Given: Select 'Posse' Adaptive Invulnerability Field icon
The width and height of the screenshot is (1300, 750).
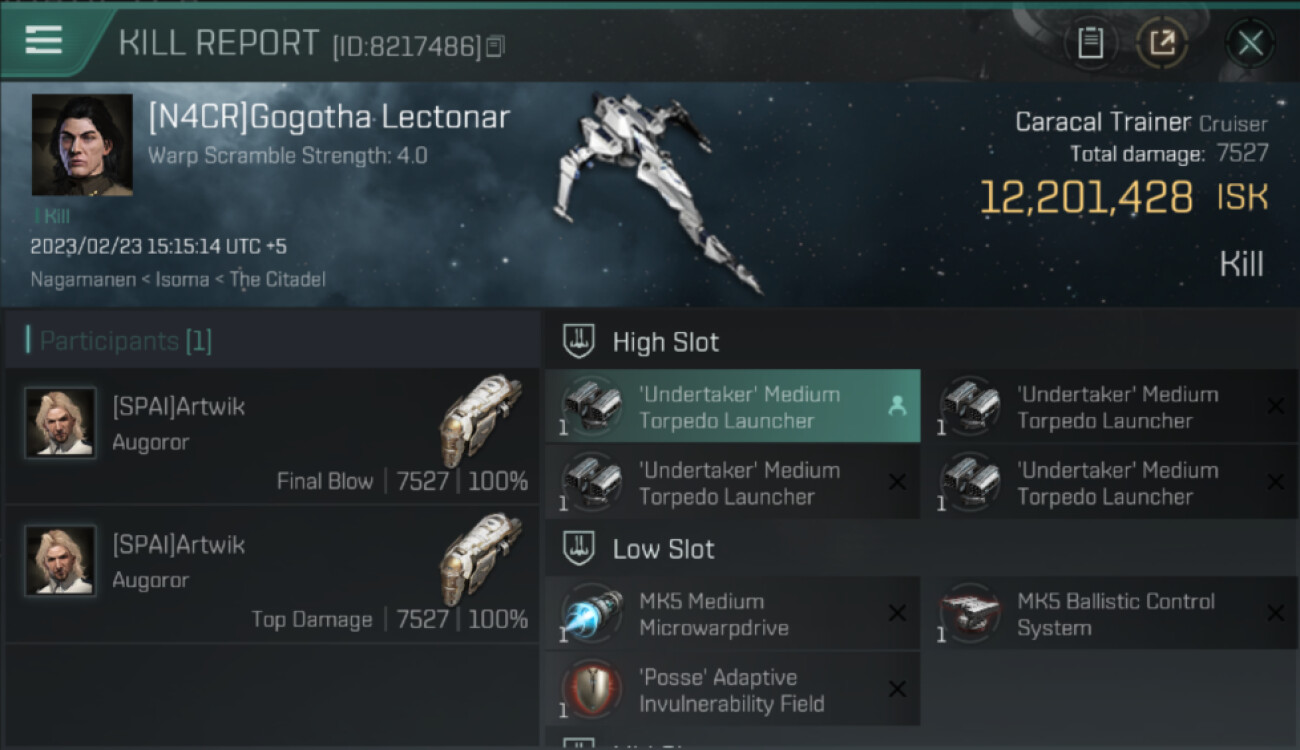Looking at the screenshot, I should point(590,690).
